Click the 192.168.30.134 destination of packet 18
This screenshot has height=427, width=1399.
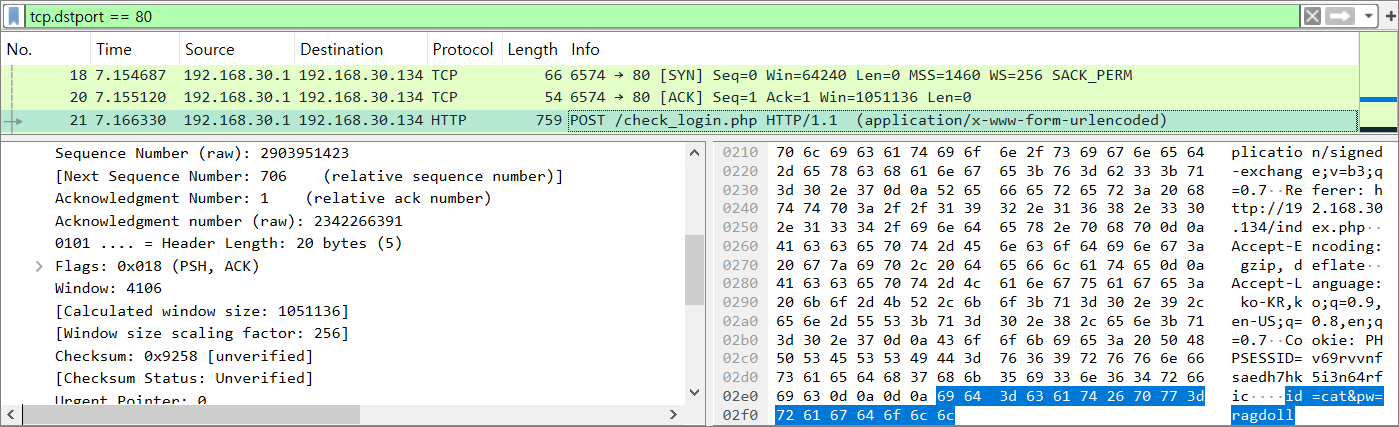[x=361, y=76]
